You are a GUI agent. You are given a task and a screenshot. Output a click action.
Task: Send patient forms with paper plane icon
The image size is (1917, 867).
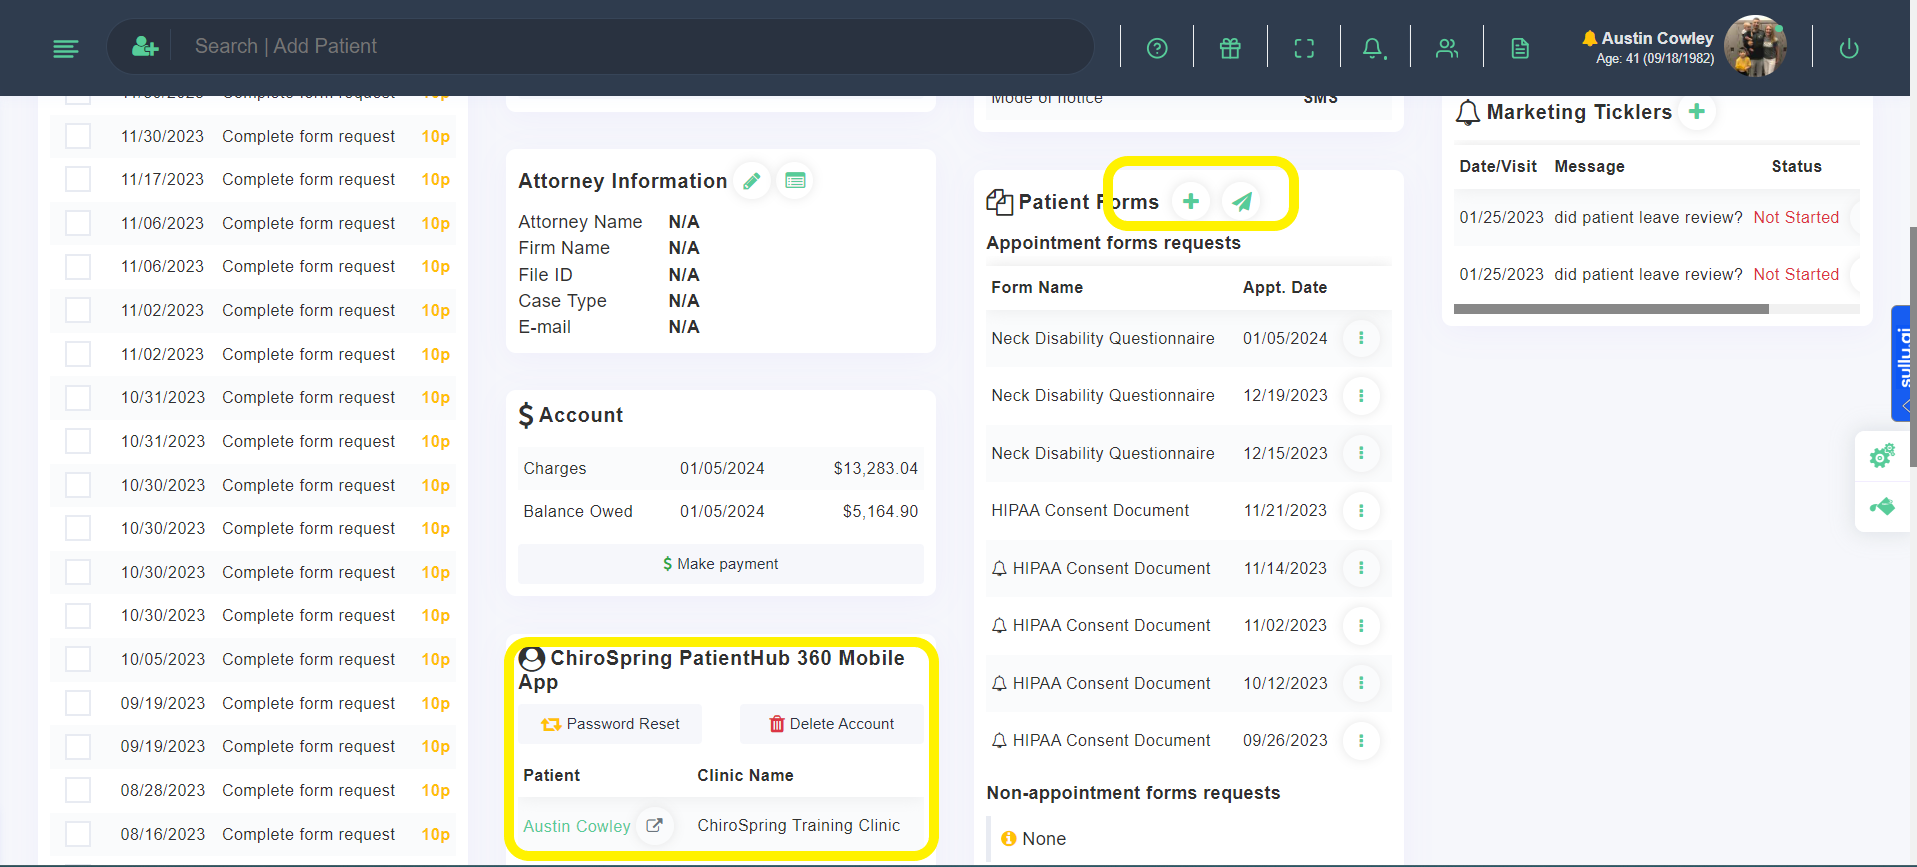pyautogui.click(x=1242, y=201)
